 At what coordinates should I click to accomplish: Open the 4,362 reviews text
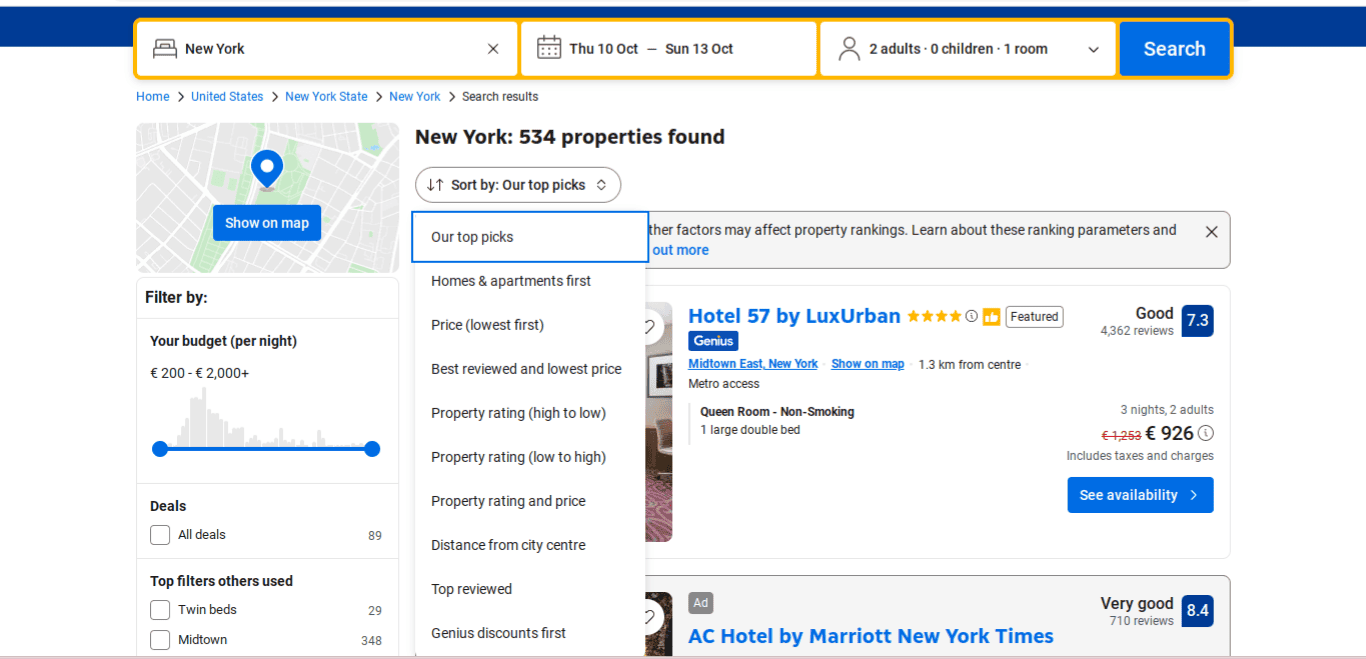pos(1137,331)
